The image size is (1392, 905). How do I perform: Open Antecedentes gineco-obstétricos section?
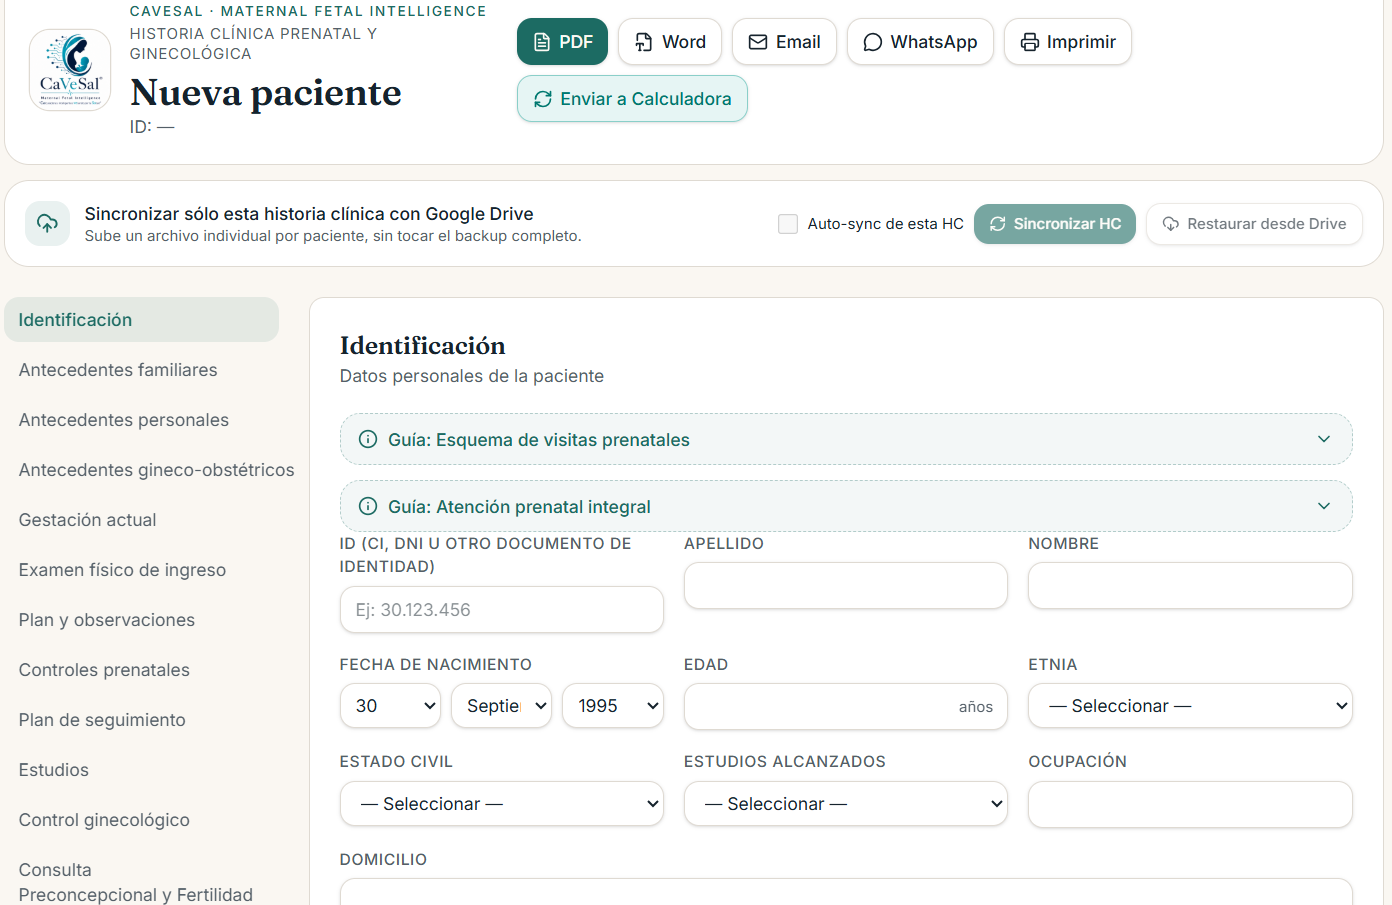[156, 470]
